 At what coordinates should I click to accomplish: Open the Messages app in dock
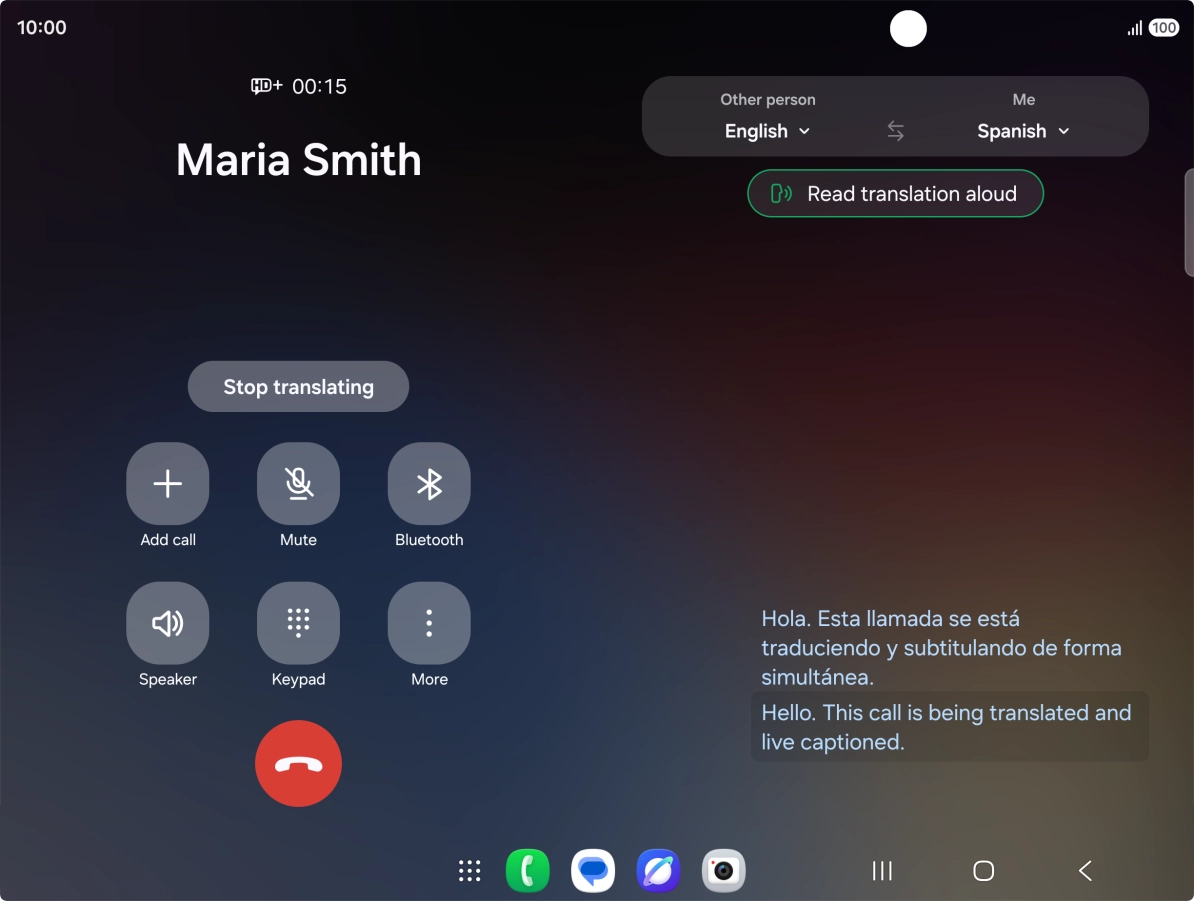pyautogui.click(x=593, y=871)
